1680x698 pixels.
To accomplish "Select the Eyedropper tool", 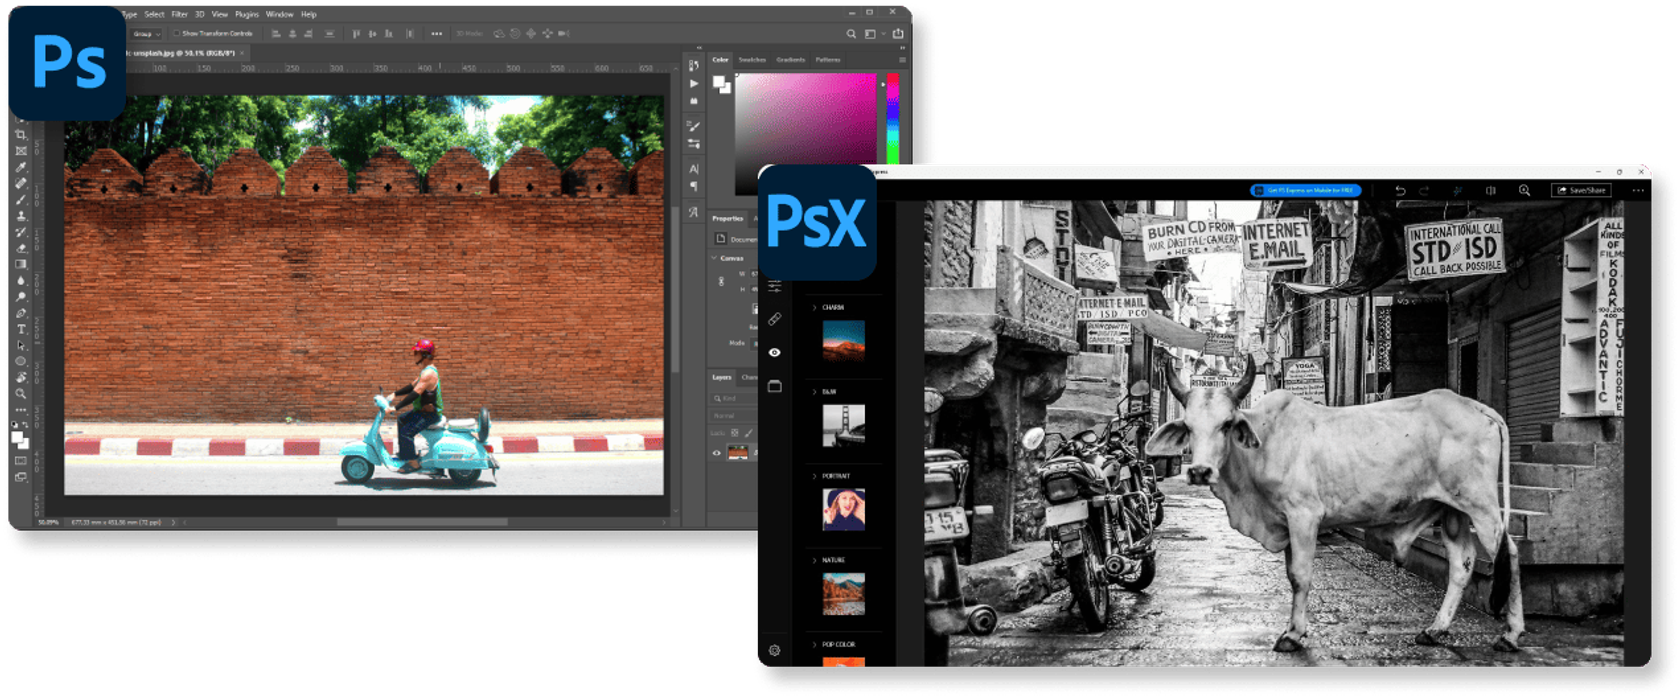I will pyautogui.click(x=21, y=167).
